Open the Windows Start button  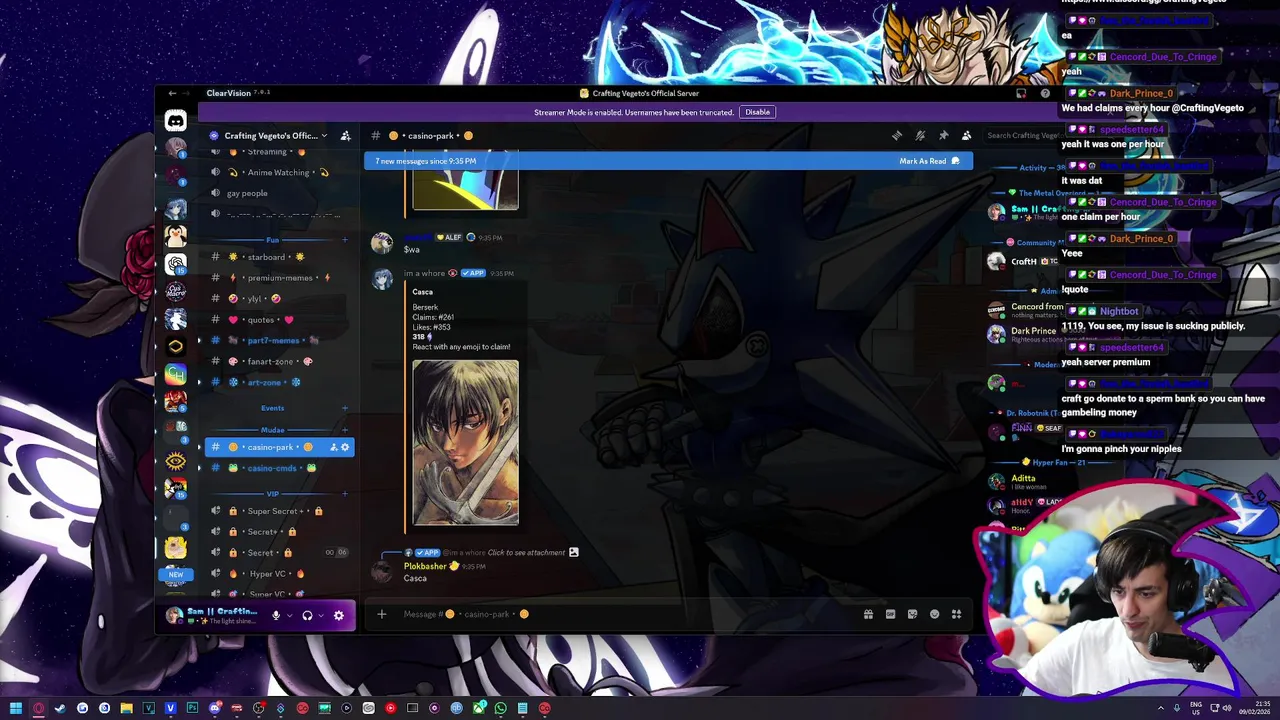(x=16, y=708)
